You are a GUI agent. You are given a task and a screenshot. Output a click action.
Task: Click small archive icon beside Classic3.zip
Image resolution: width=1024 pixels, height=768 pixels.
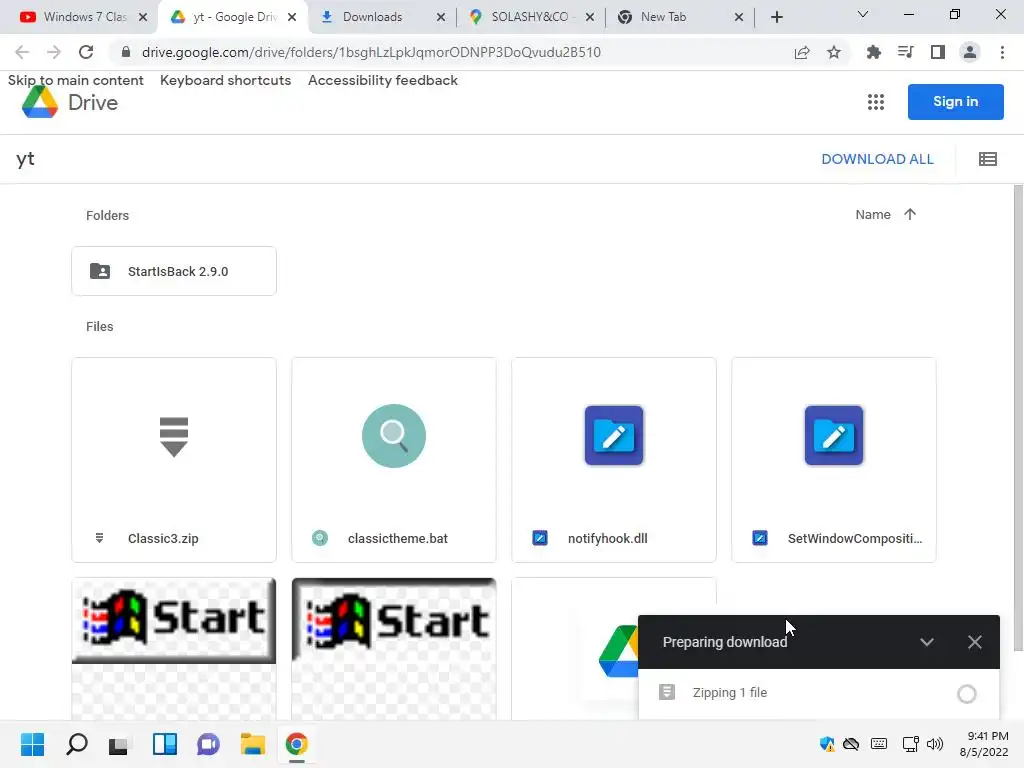pos(99,538)
